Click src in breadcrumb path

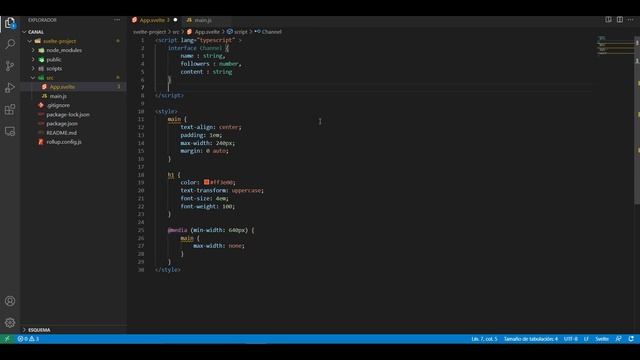click(176, 32)
